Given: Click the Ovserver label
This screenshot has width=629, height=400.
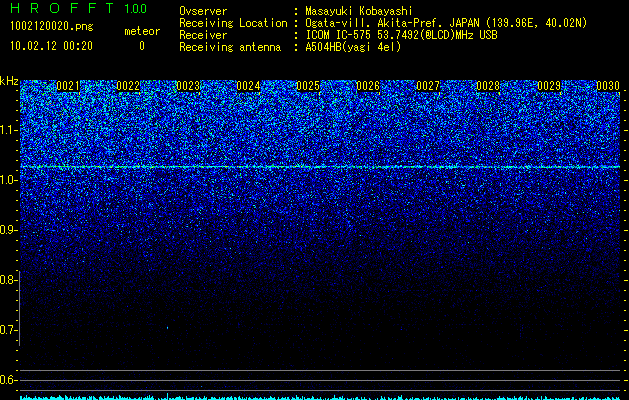Looking at the screenshot, I should click(203, 11).
